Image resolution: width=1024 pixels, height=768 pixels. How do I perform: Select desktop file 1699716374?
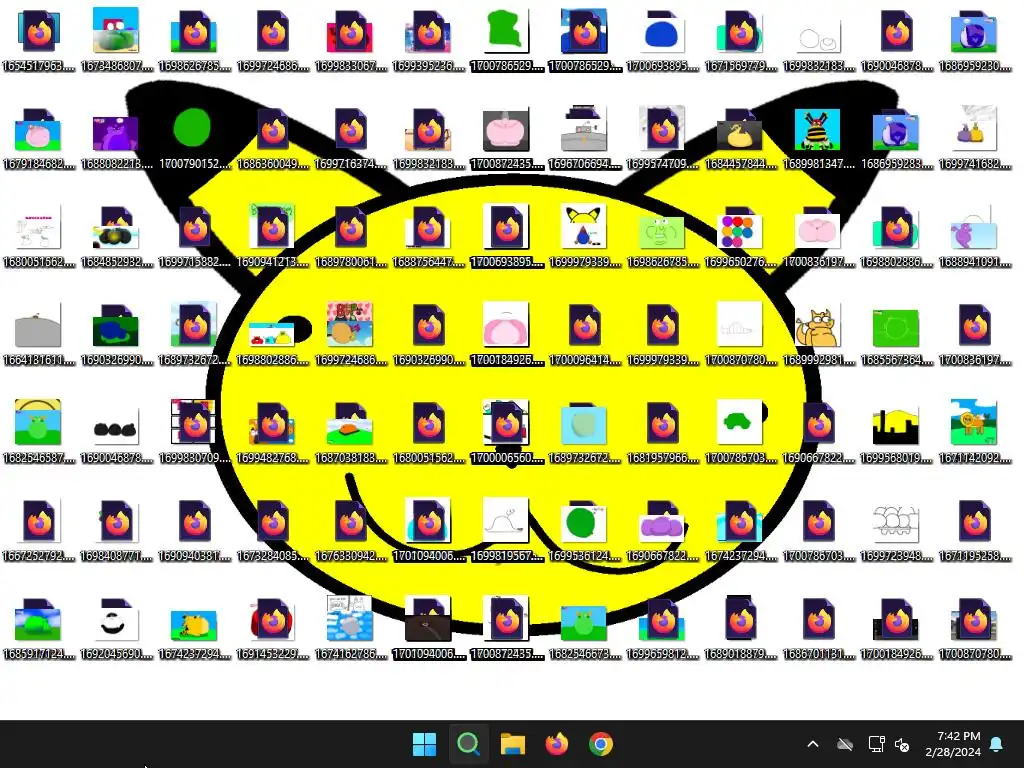click(x=351, y=137)
